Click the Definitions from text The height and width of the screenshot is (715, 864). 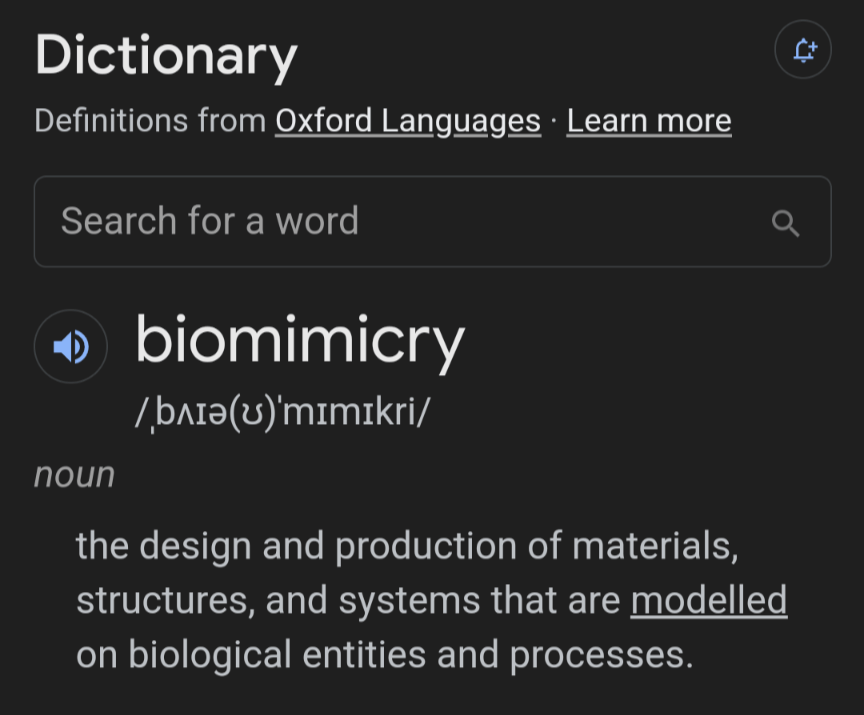150,121
